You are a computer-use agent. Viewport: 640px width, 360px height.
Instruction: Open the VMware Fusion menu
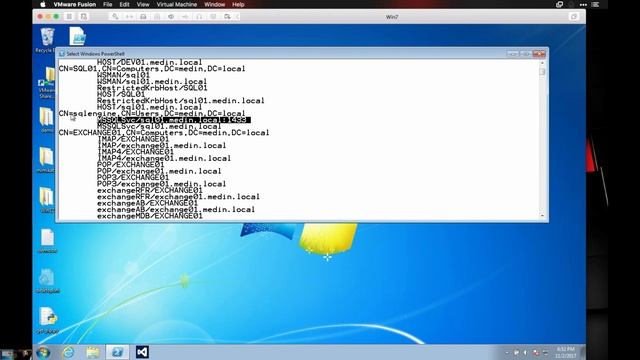(x=75, y=4)
